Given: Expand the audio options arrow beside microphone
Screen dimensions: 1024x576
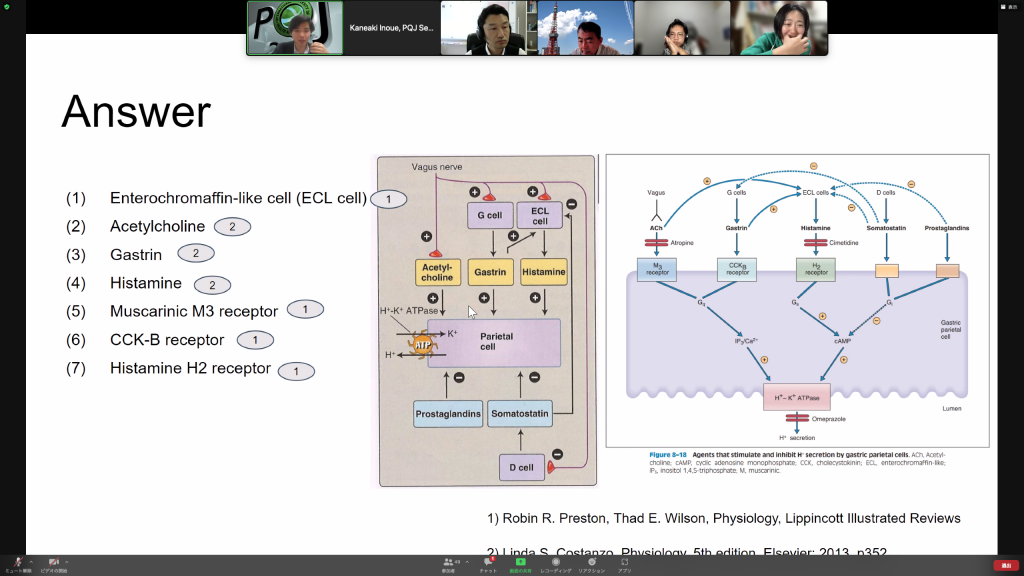Looking at the screenshot, I should [x=31, y=560].
